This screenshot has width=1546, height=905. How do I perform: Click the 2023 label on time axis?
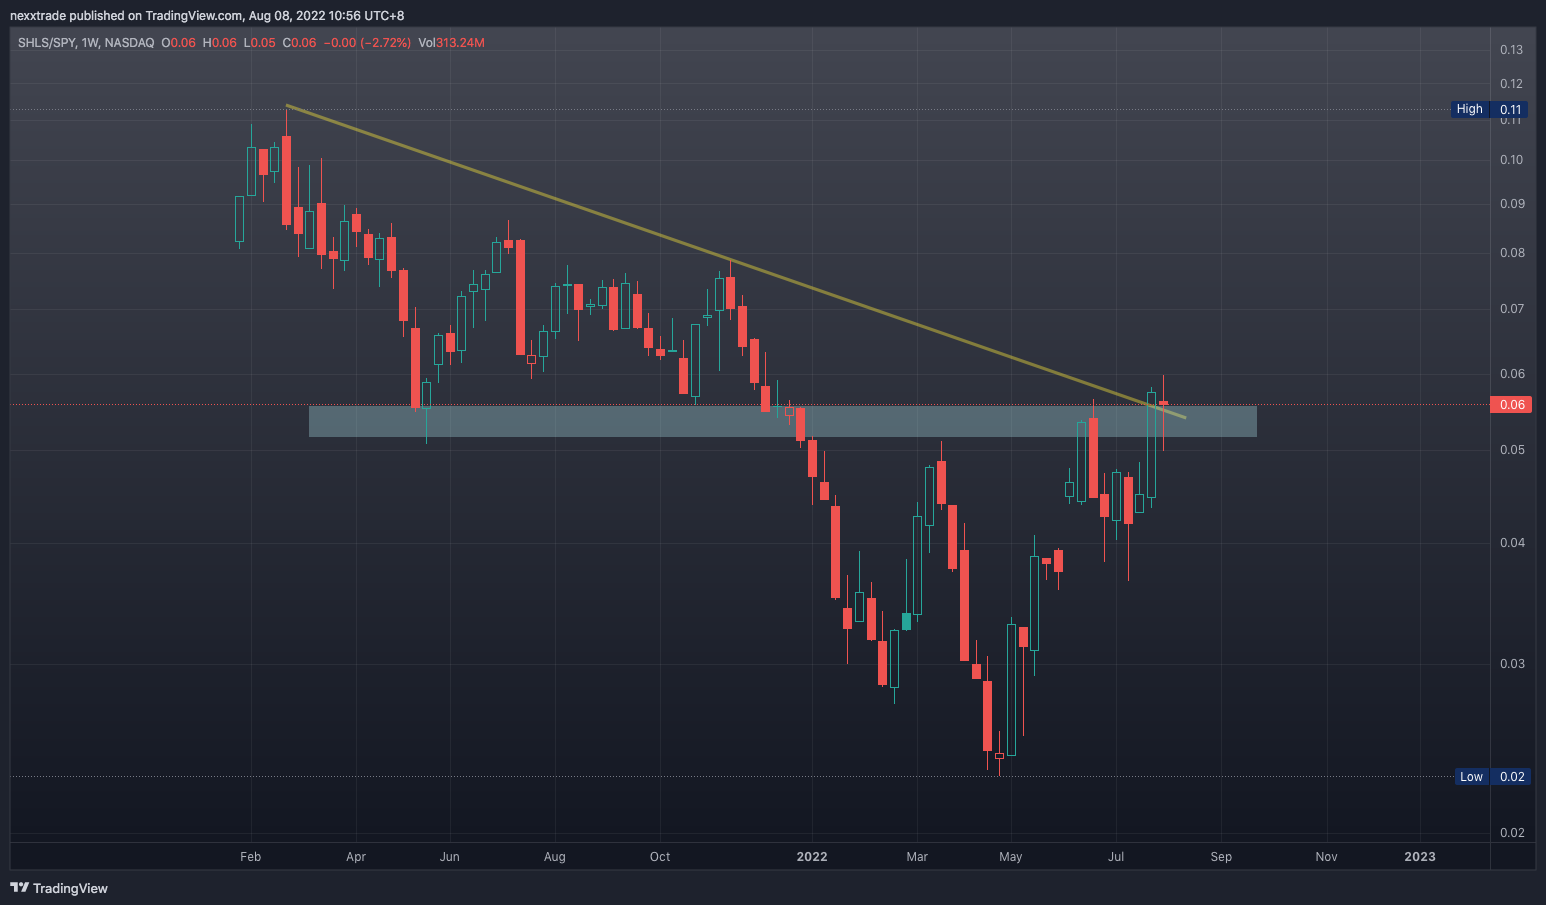[1420, 857]
